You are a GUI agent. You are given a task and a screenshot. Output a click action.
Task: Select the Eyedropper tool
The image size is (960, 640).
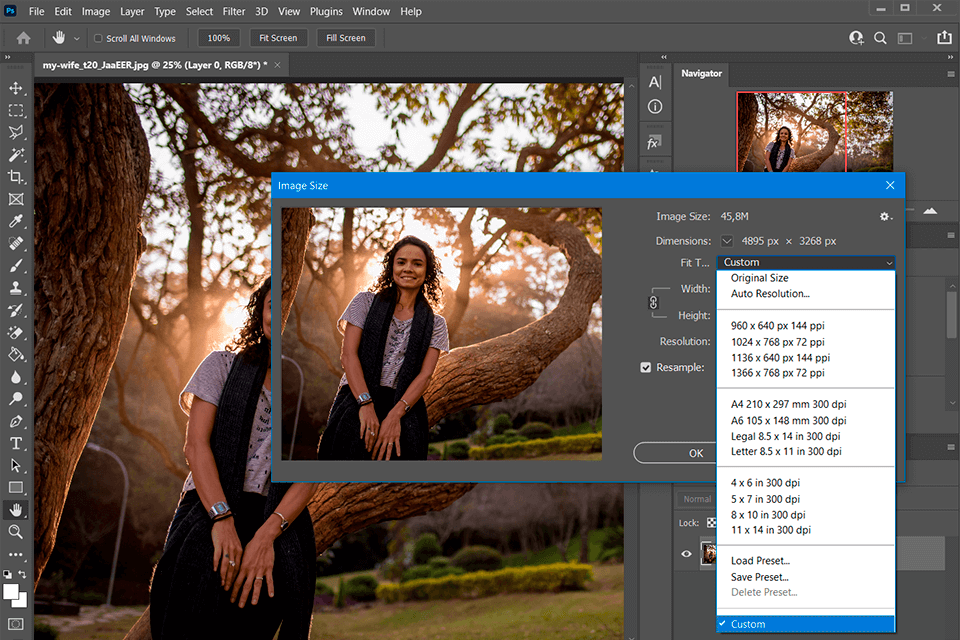coord(16,221)
